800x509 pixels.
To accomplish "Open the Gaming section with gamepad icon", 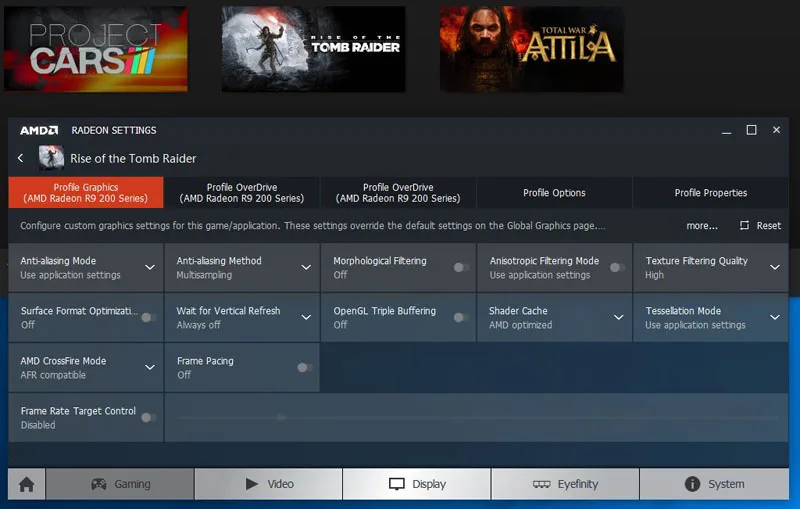I will 120,484.
